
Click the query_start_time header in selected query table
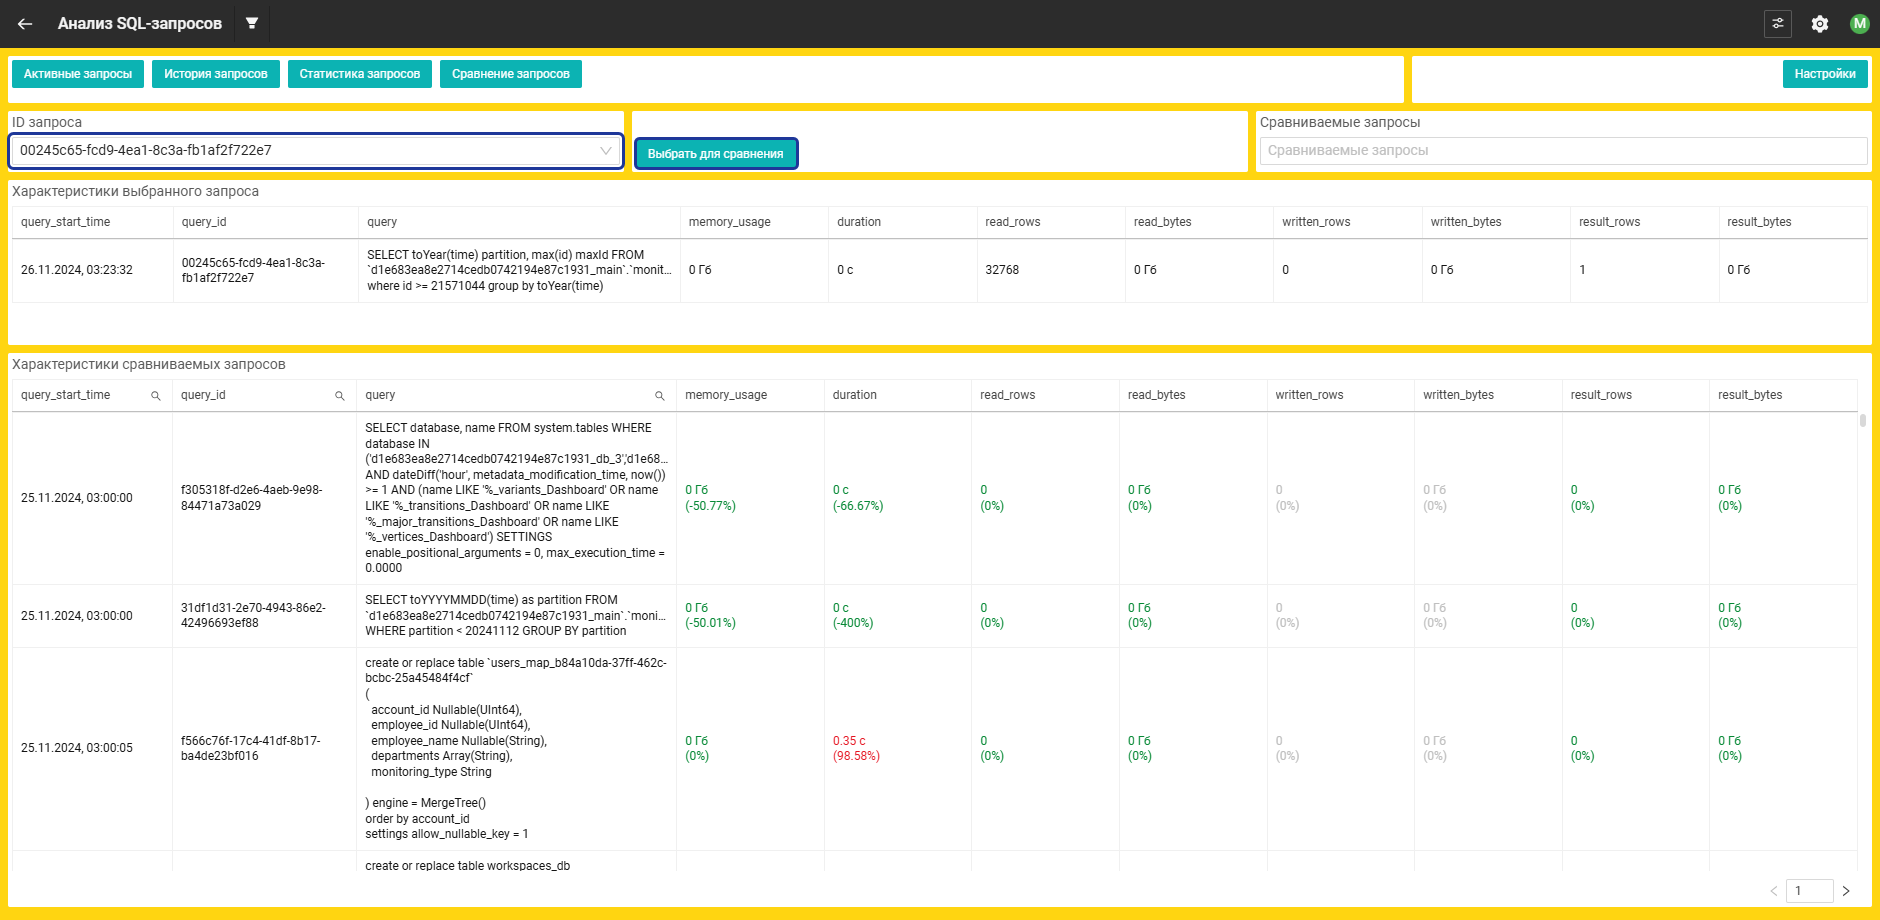point(65,222)
